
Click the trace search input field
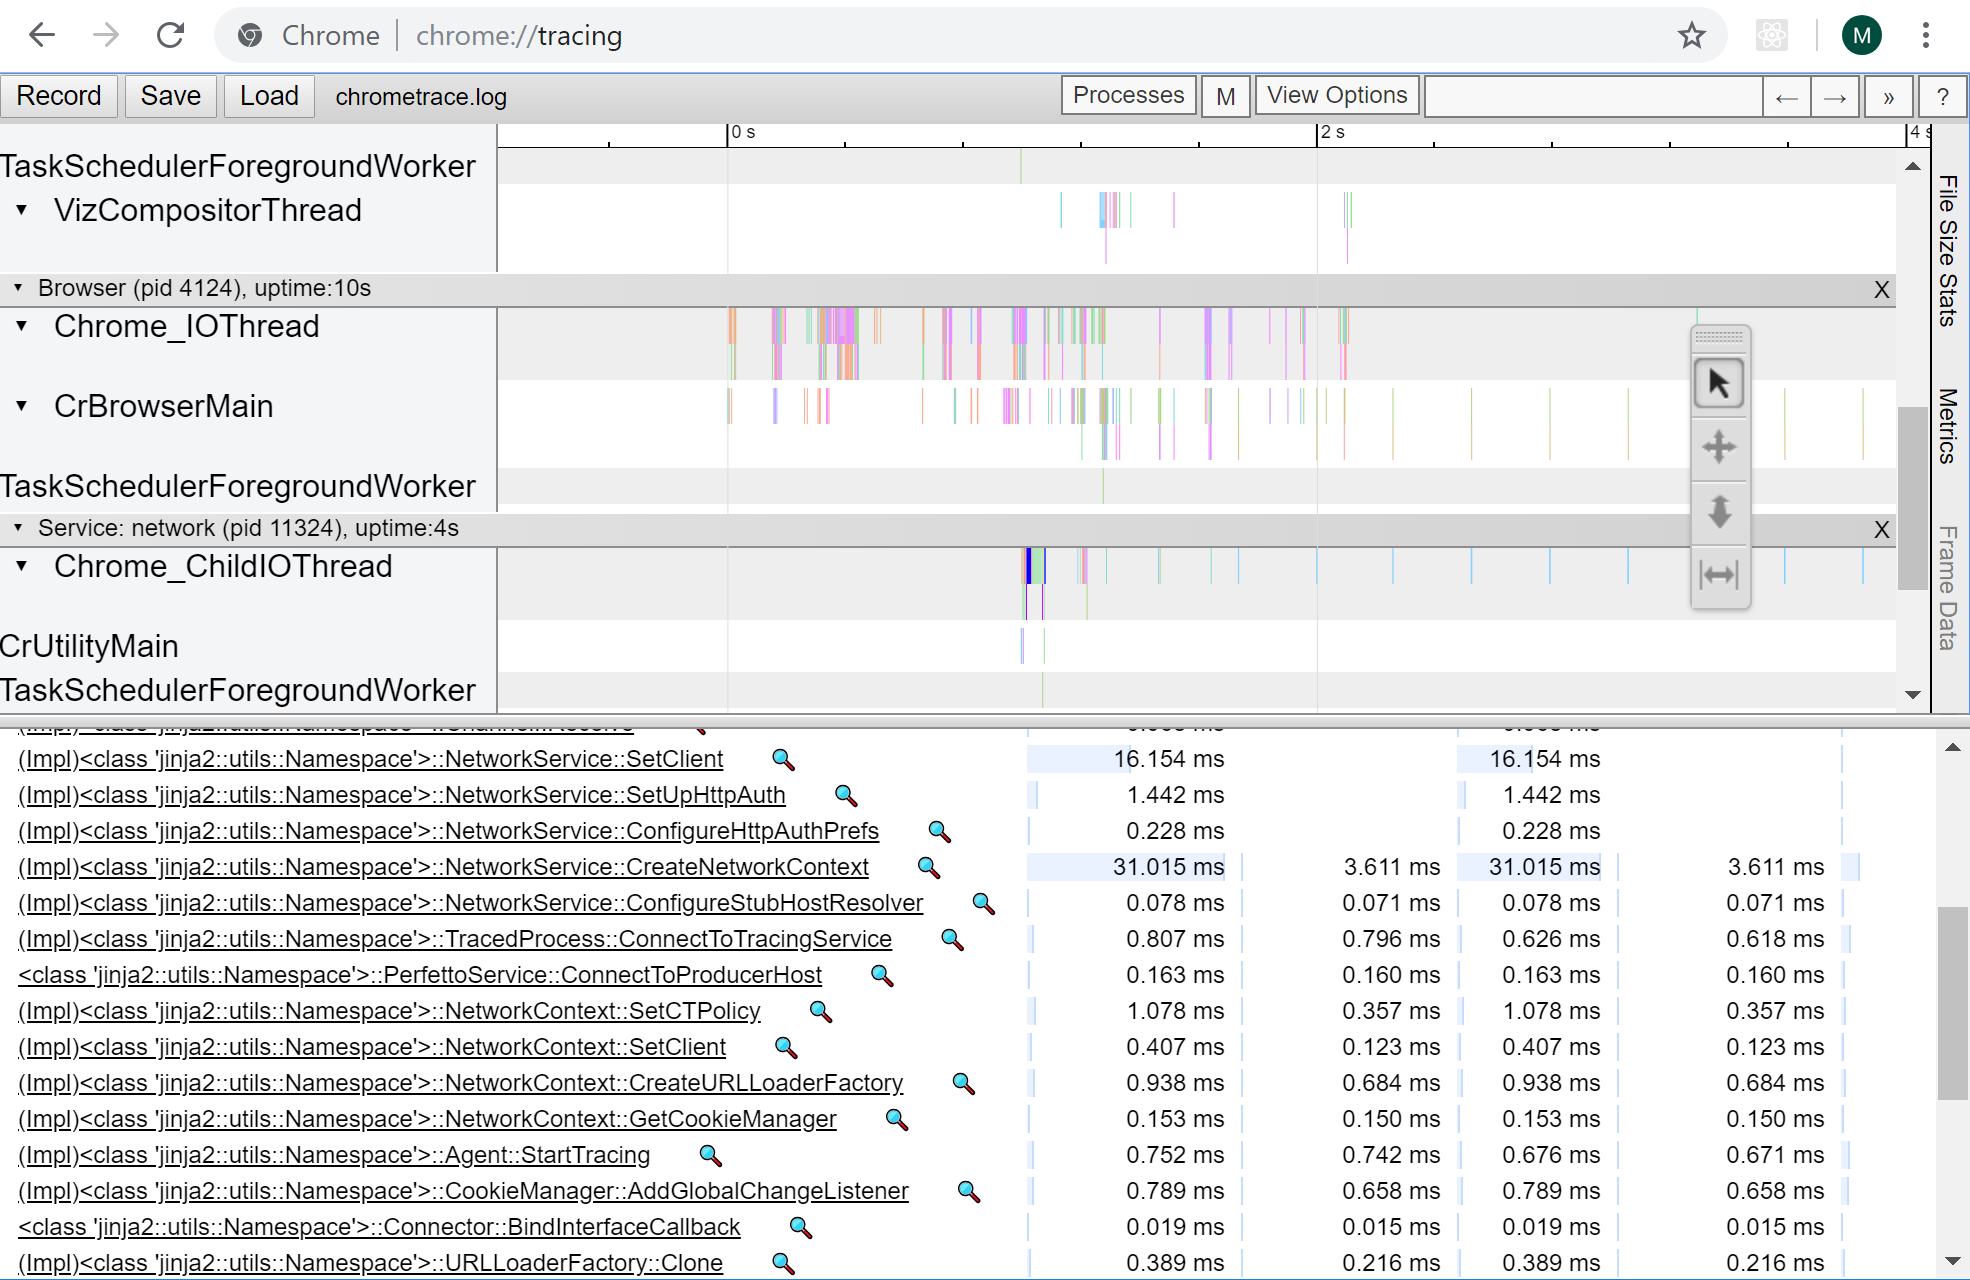(1593, 97)
